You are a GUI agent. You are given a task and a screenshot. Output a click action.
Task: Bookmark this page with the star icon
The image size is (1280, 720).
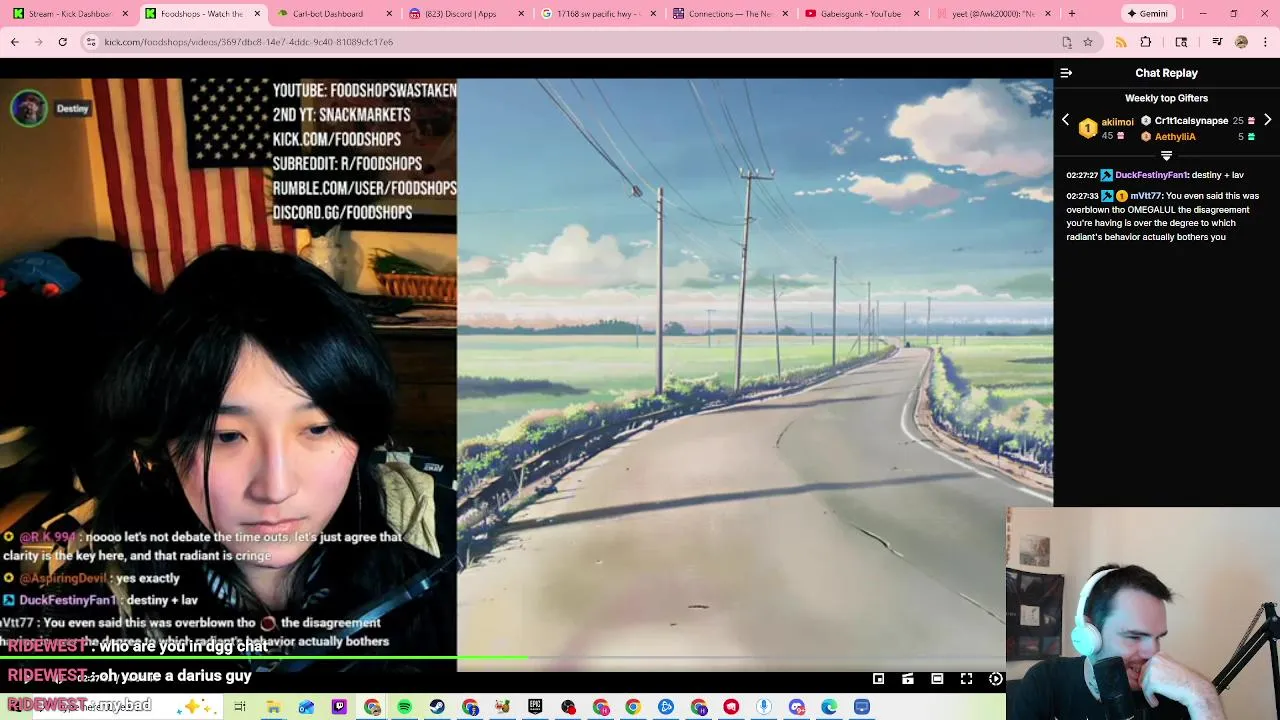(1088, 42)
